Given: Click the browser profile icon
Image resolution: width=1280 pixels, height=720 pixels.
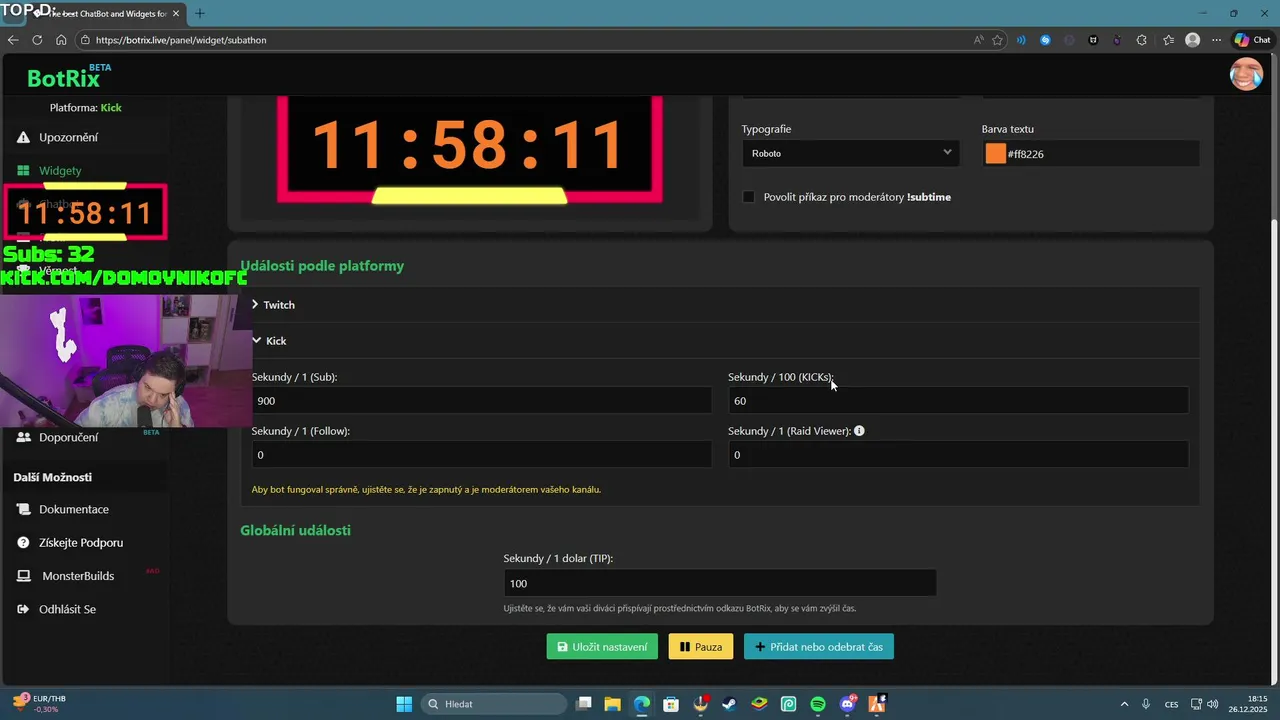Looking at the screenshot, I should [1192, 40].
